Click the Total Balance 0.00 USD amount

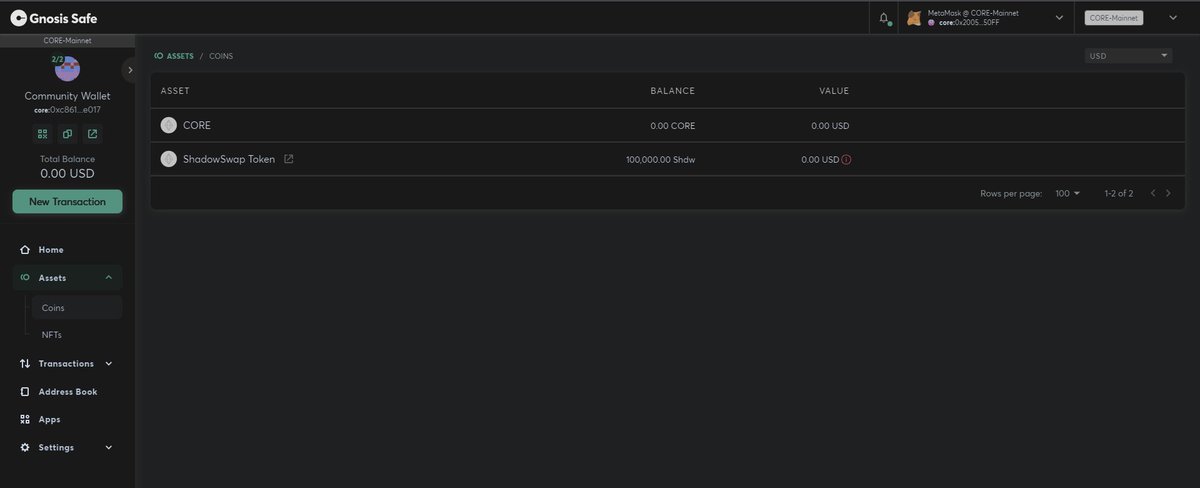point(67,174)
